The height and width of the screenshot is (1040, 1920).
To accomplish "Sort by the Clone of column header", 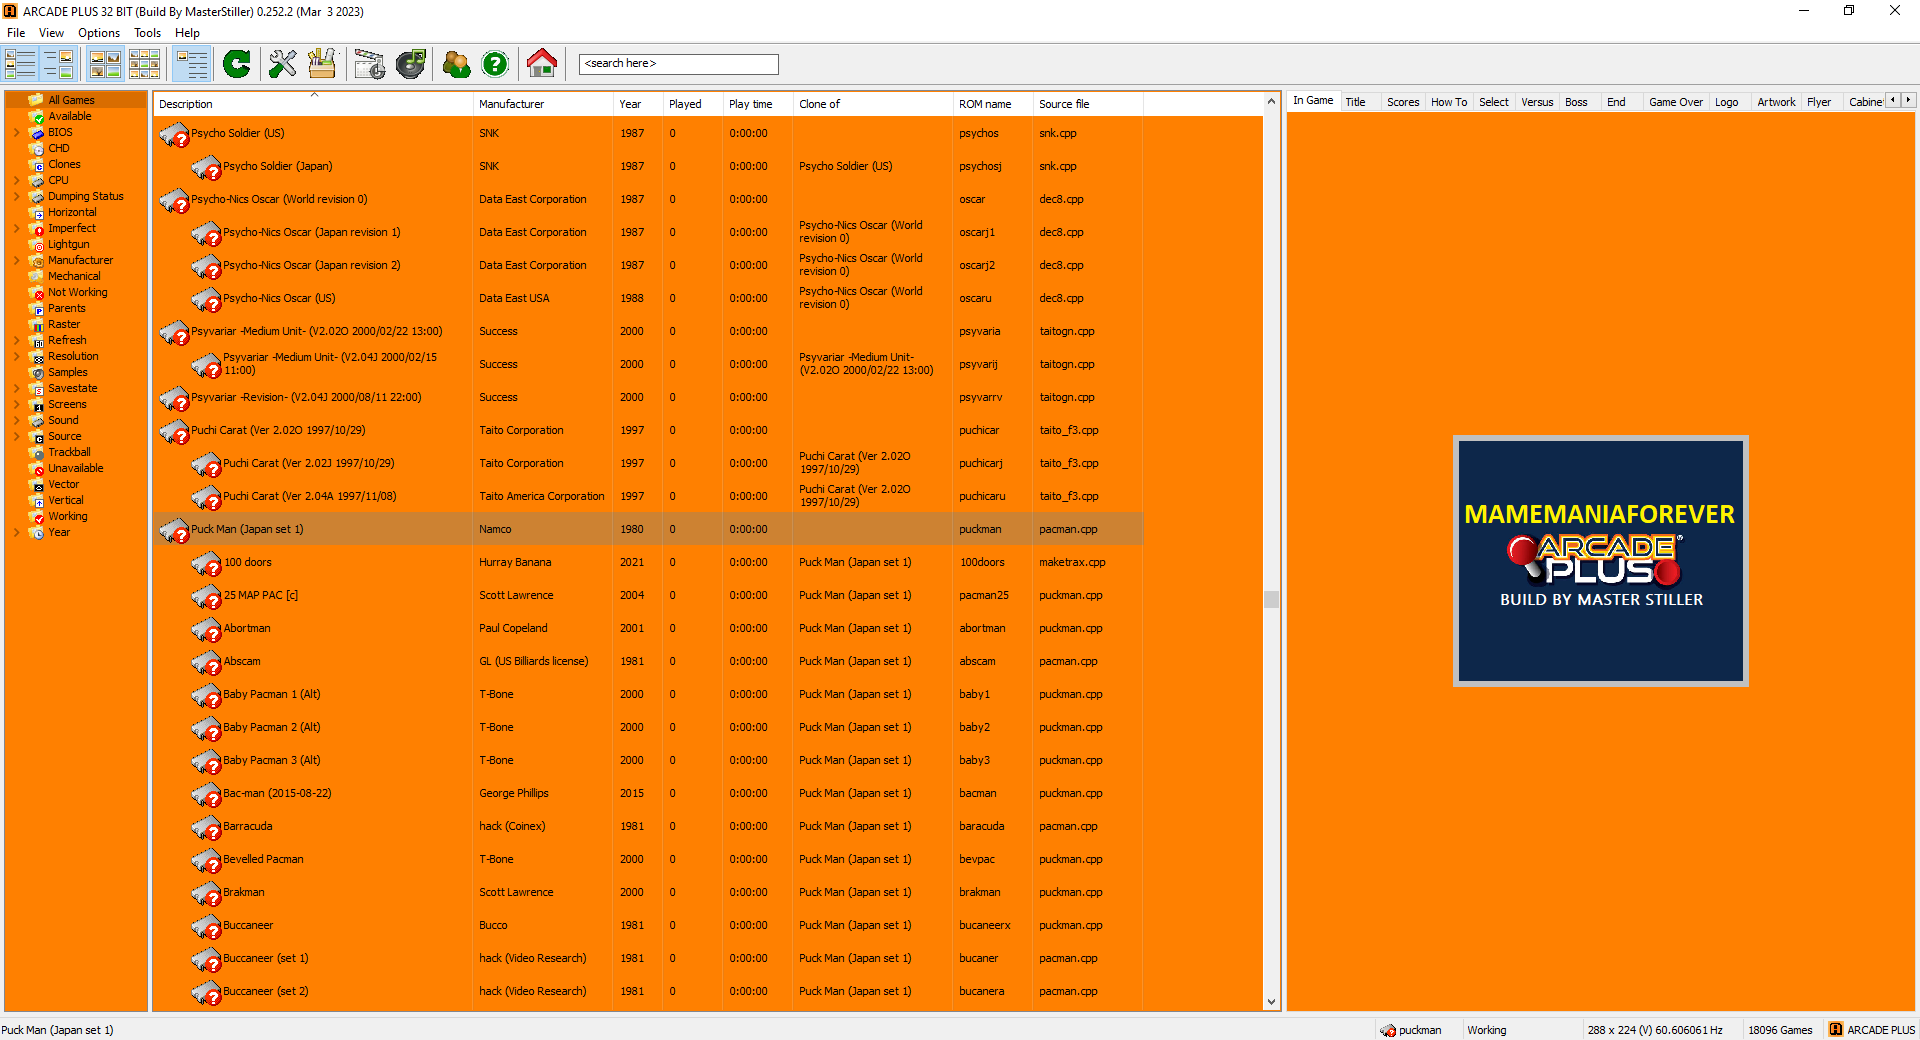I will point(873,104).
